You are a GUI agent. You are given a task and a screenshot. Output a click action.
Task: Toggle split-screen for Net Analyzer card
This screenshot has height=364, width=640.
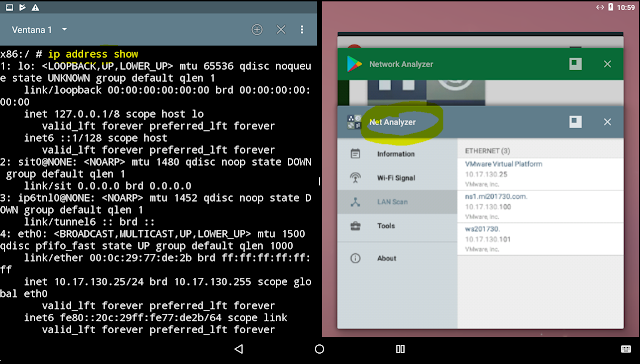tap(576, 122)
